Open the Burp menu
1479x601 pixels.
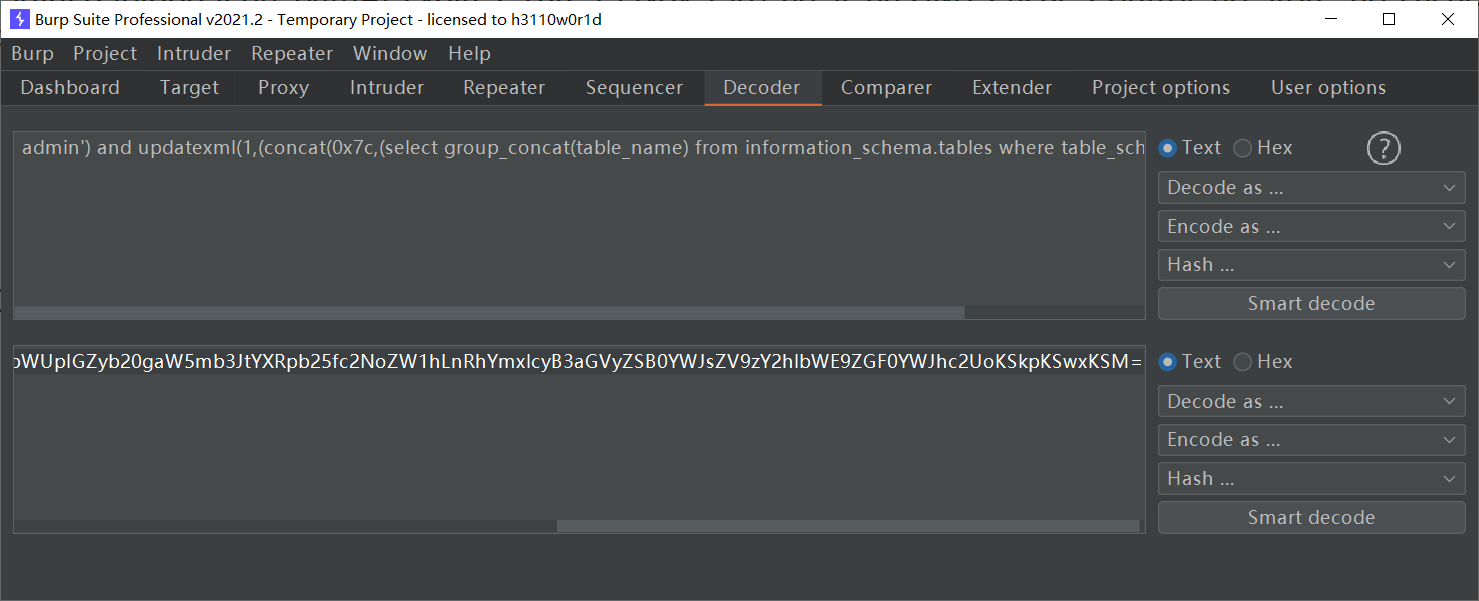pyautogui.click(x=32, y=54)
